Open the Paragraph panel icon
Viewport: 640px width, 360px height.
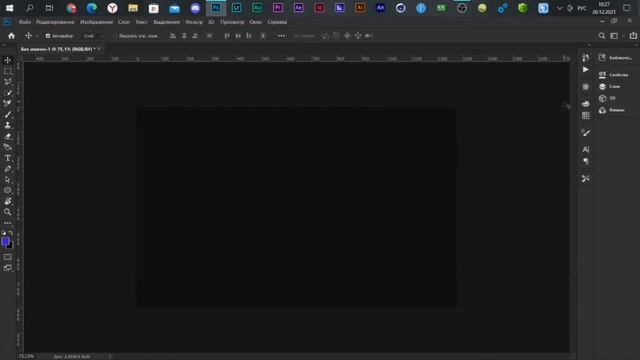tap(586, 162)
